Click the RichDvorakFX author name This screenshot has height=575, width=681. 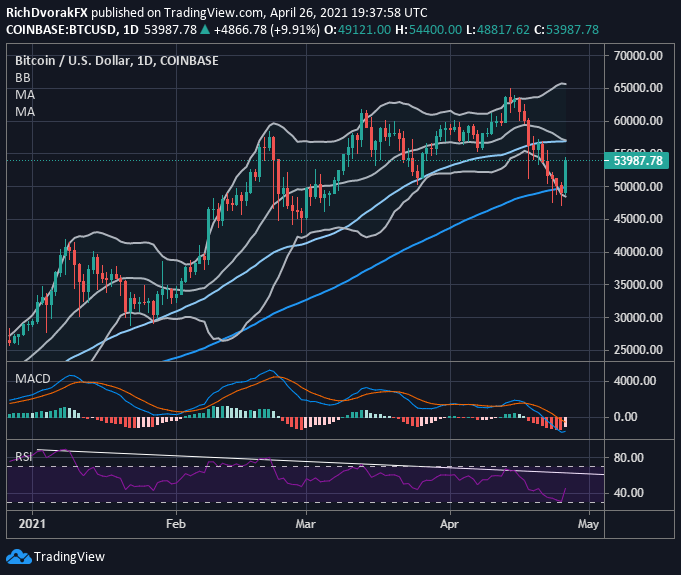(x=47, y=13)
